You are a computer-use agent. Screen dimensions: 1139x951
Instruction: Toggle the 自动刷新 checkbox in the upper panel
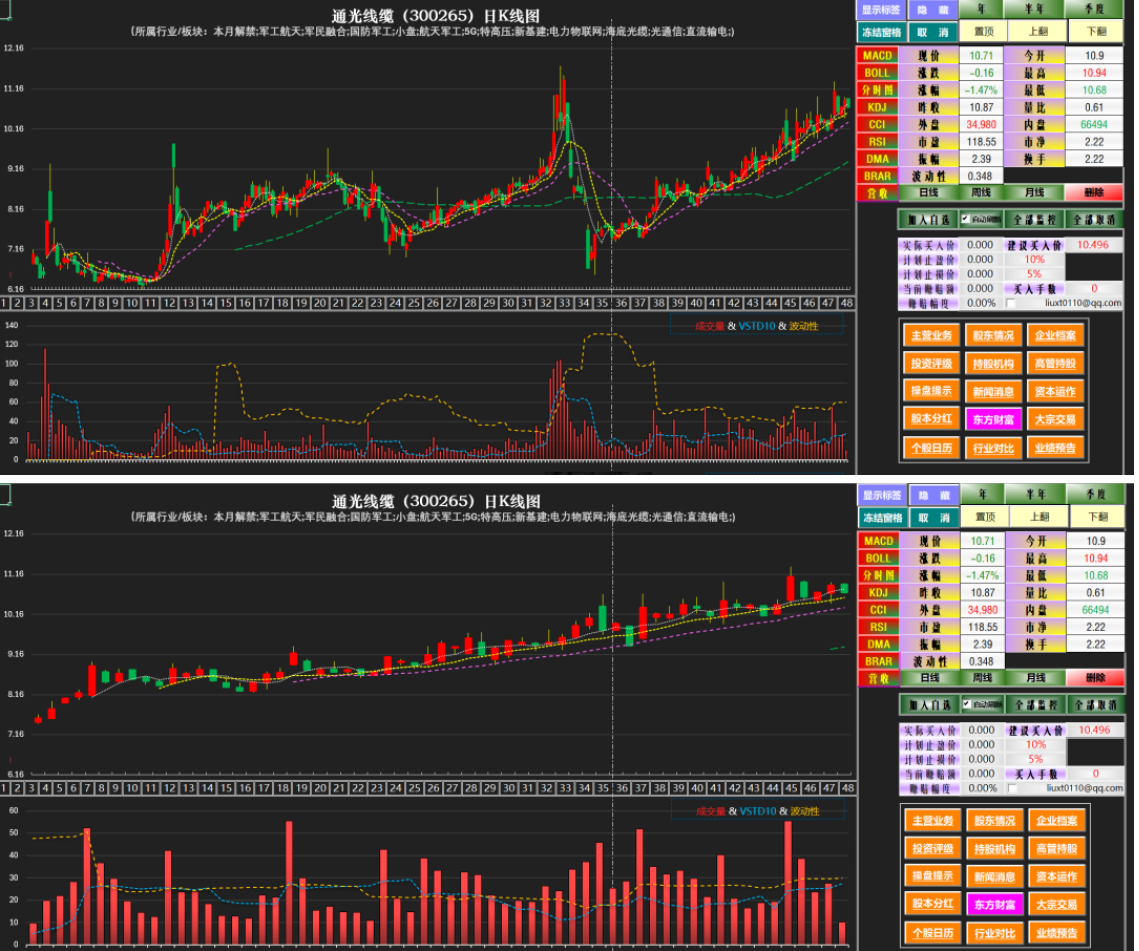point(965,219)
